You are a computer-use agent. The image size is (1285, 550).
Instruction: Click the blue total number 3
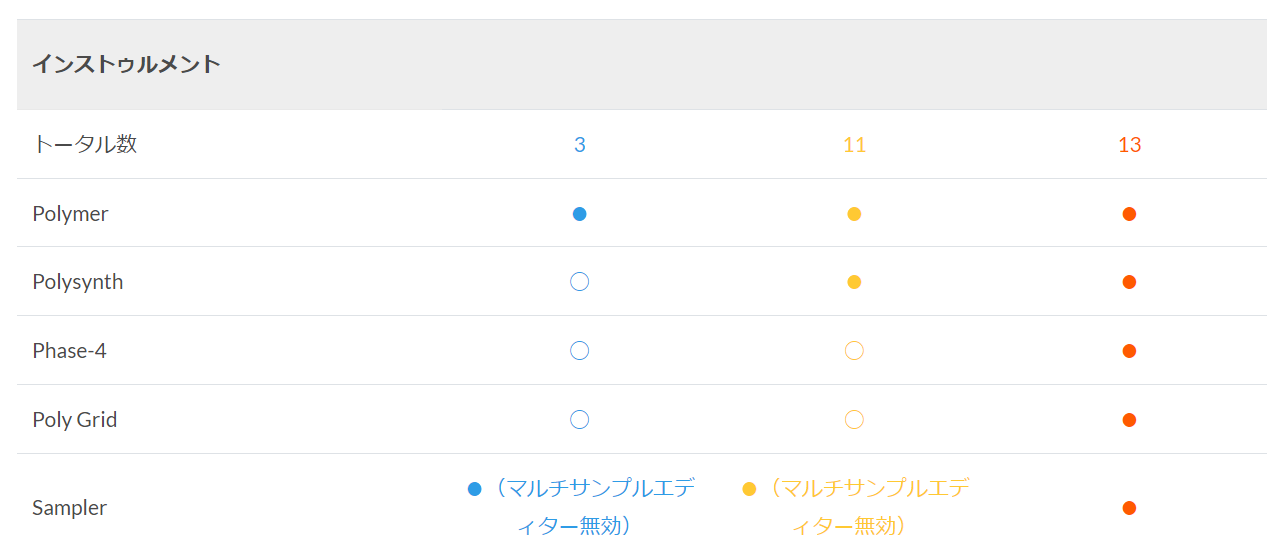[579, 145]
